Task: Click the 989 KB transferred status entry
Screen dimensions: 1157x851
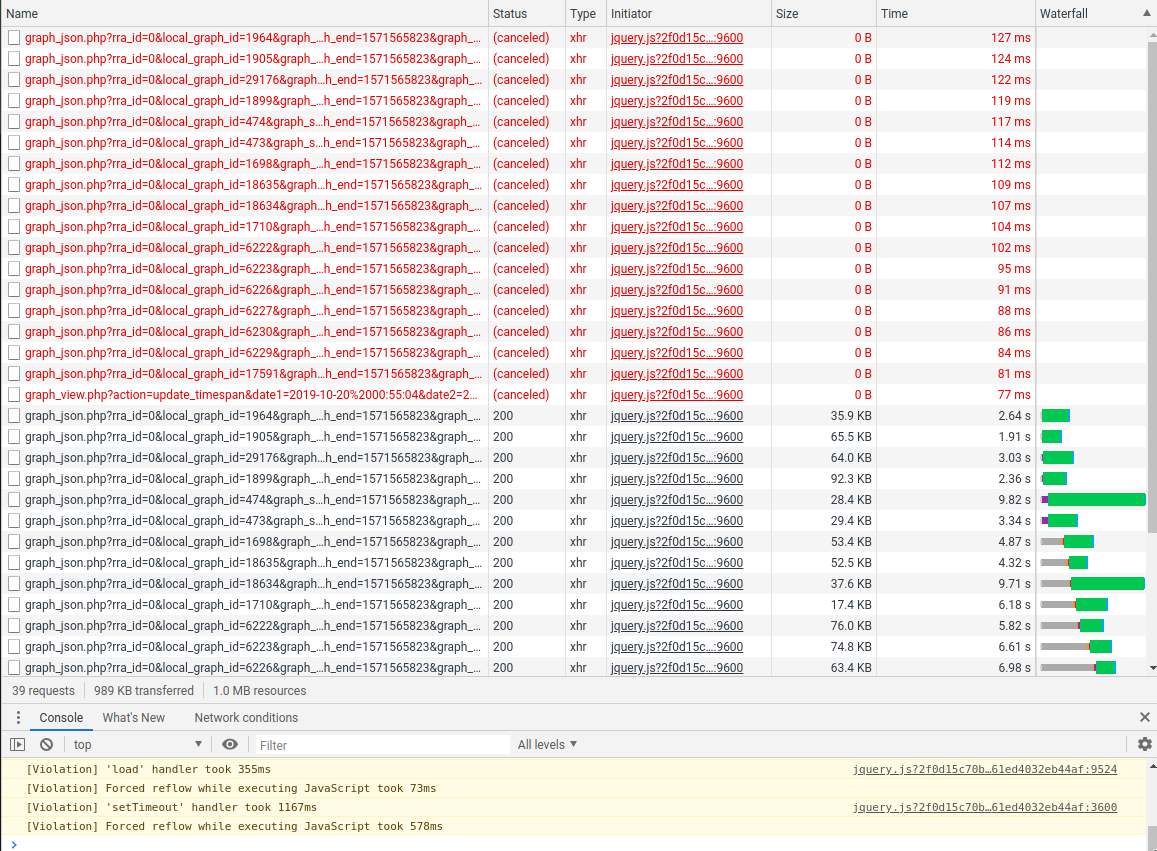Action: pos(144,691)
